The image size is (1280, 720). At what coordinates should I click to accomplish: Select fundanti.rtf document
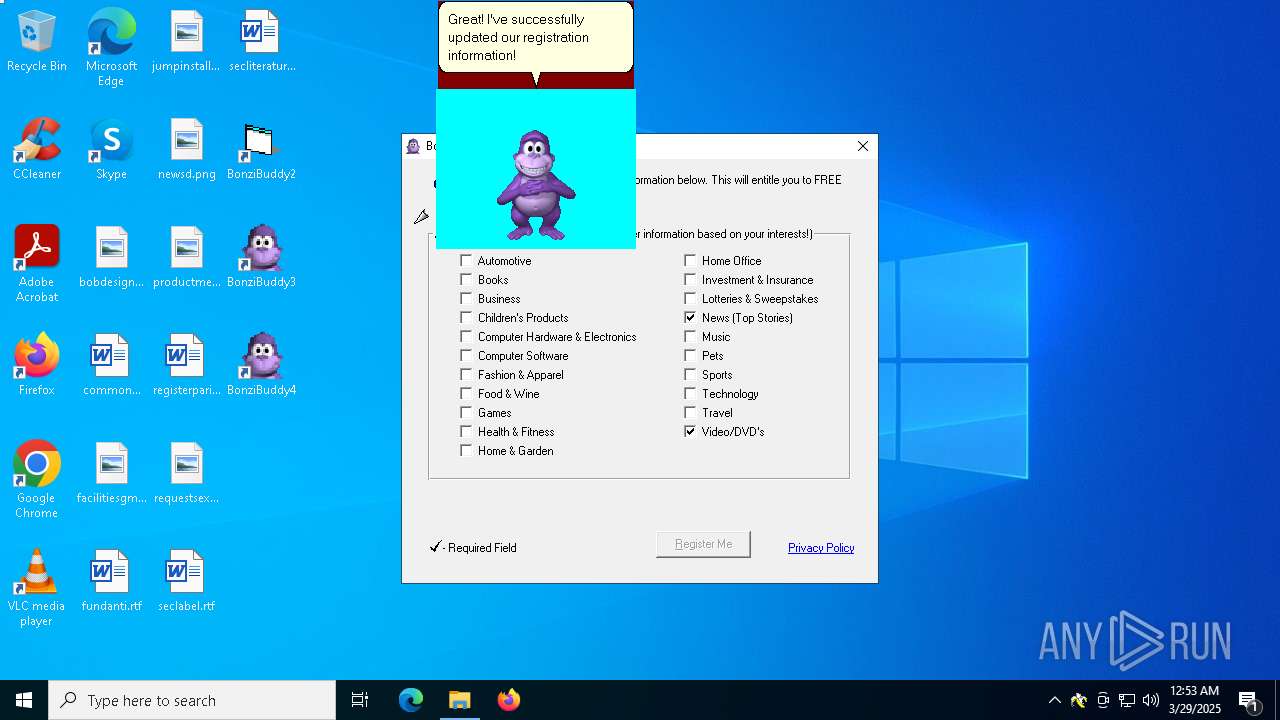point(111,582)
